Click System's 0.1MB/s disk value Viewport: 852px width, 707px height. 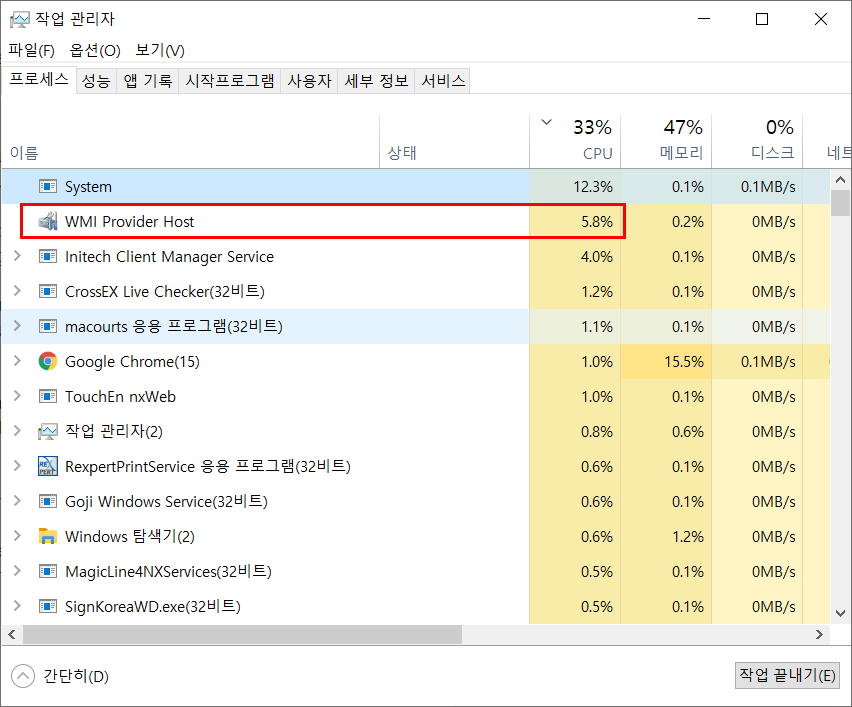[x=768, y=187]
